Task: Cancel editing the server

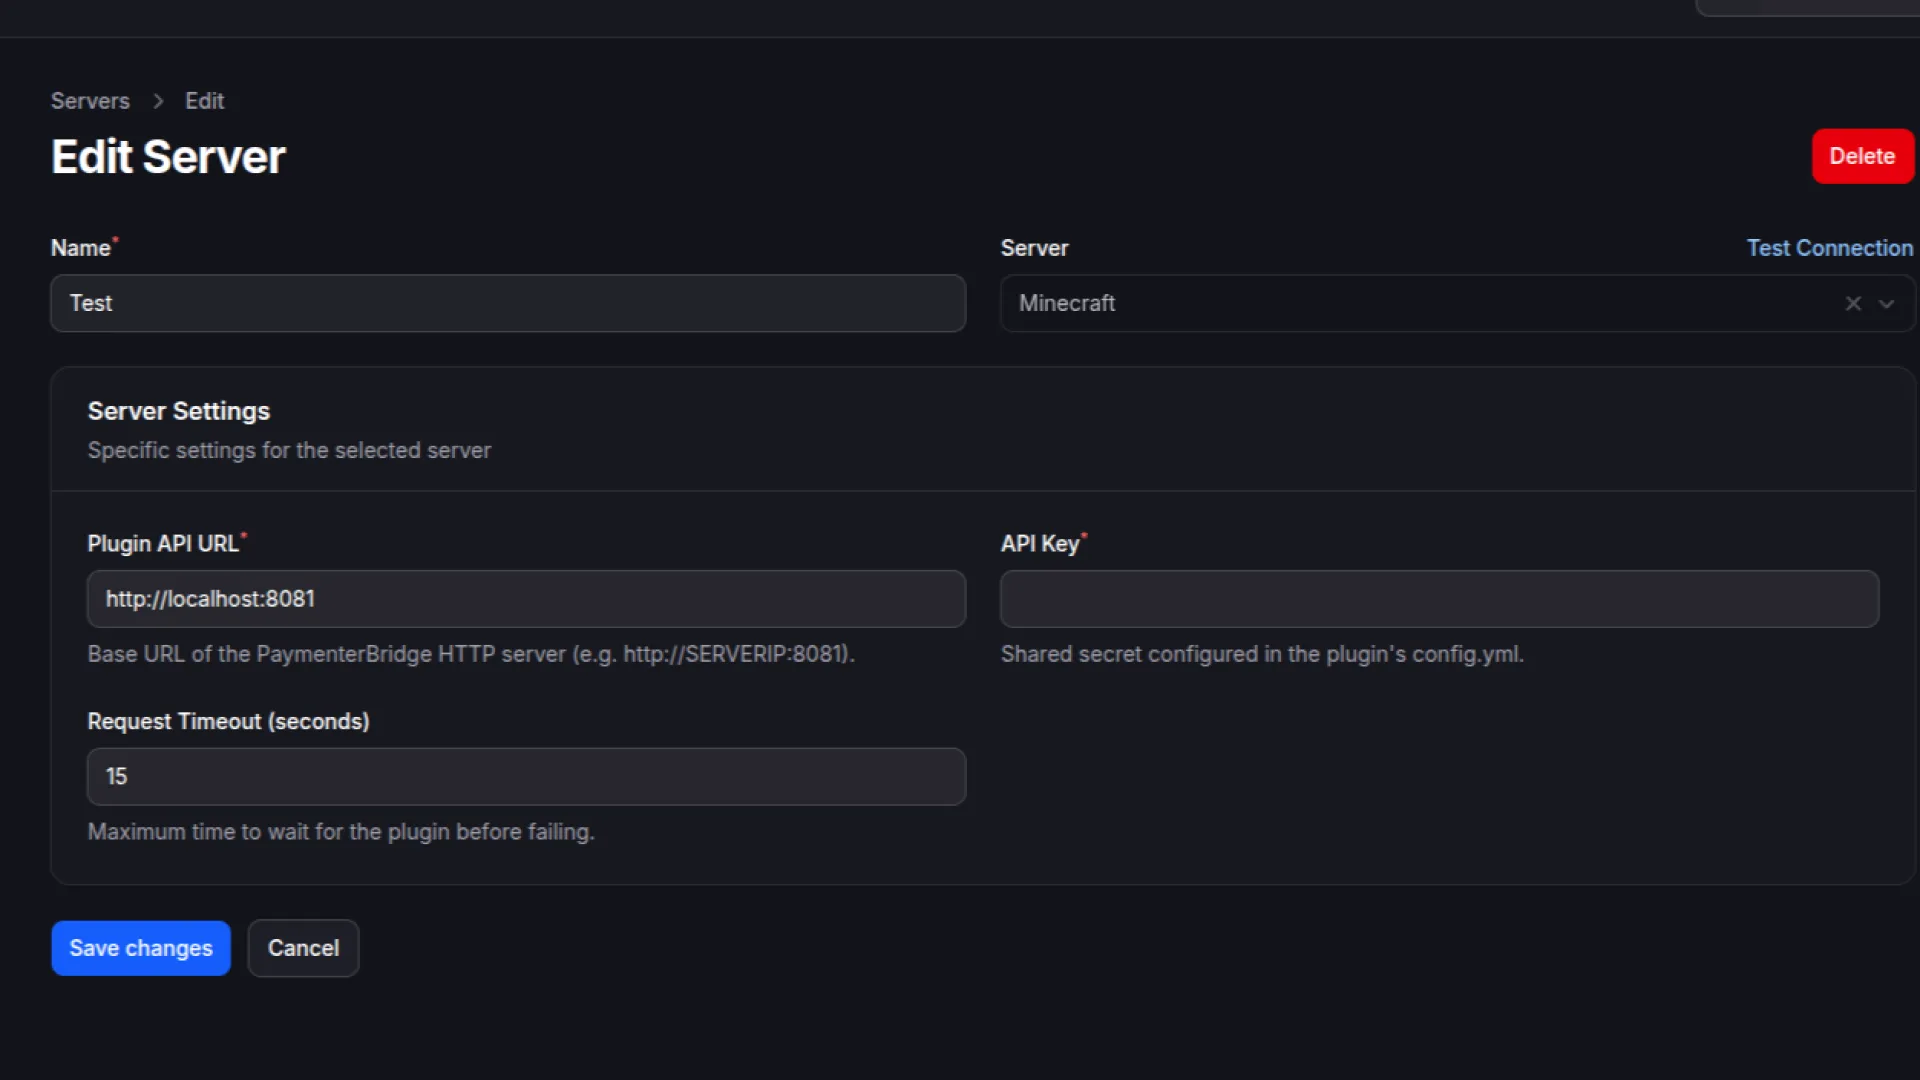Action: pos(303,948)
